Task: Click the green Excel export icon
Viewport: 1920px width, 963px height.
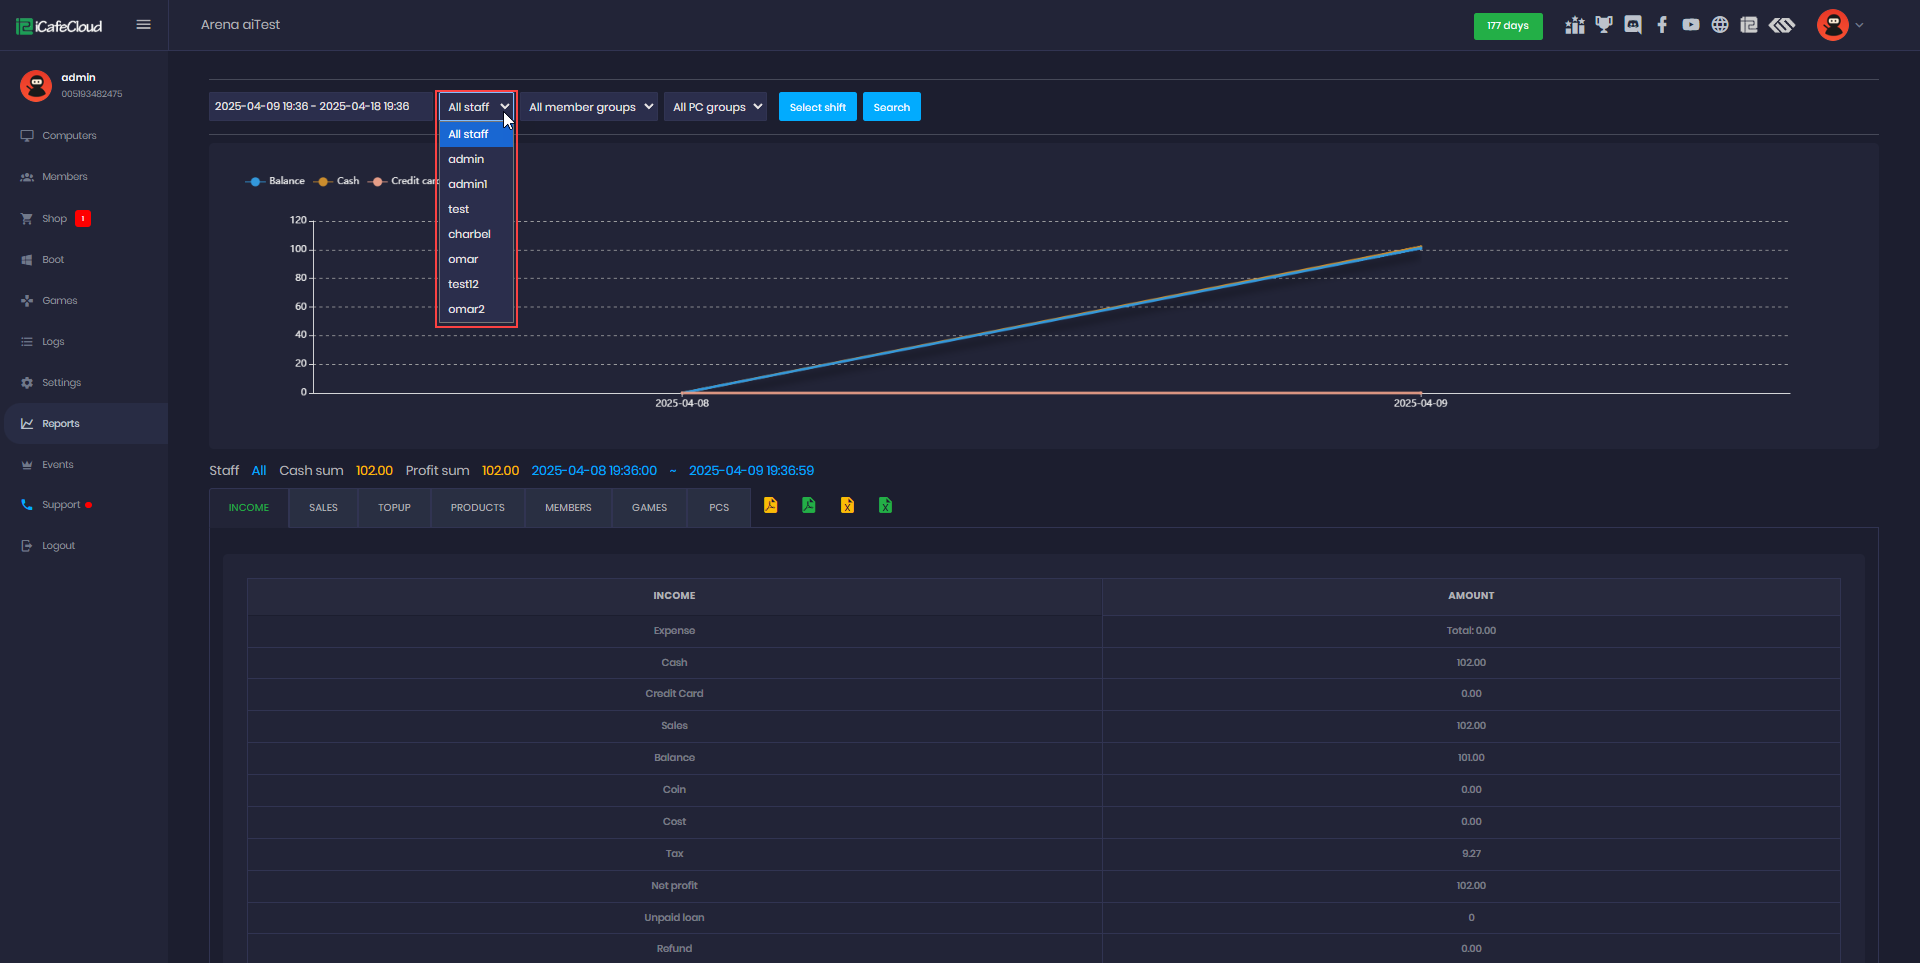Action: [x=885, y=506]
